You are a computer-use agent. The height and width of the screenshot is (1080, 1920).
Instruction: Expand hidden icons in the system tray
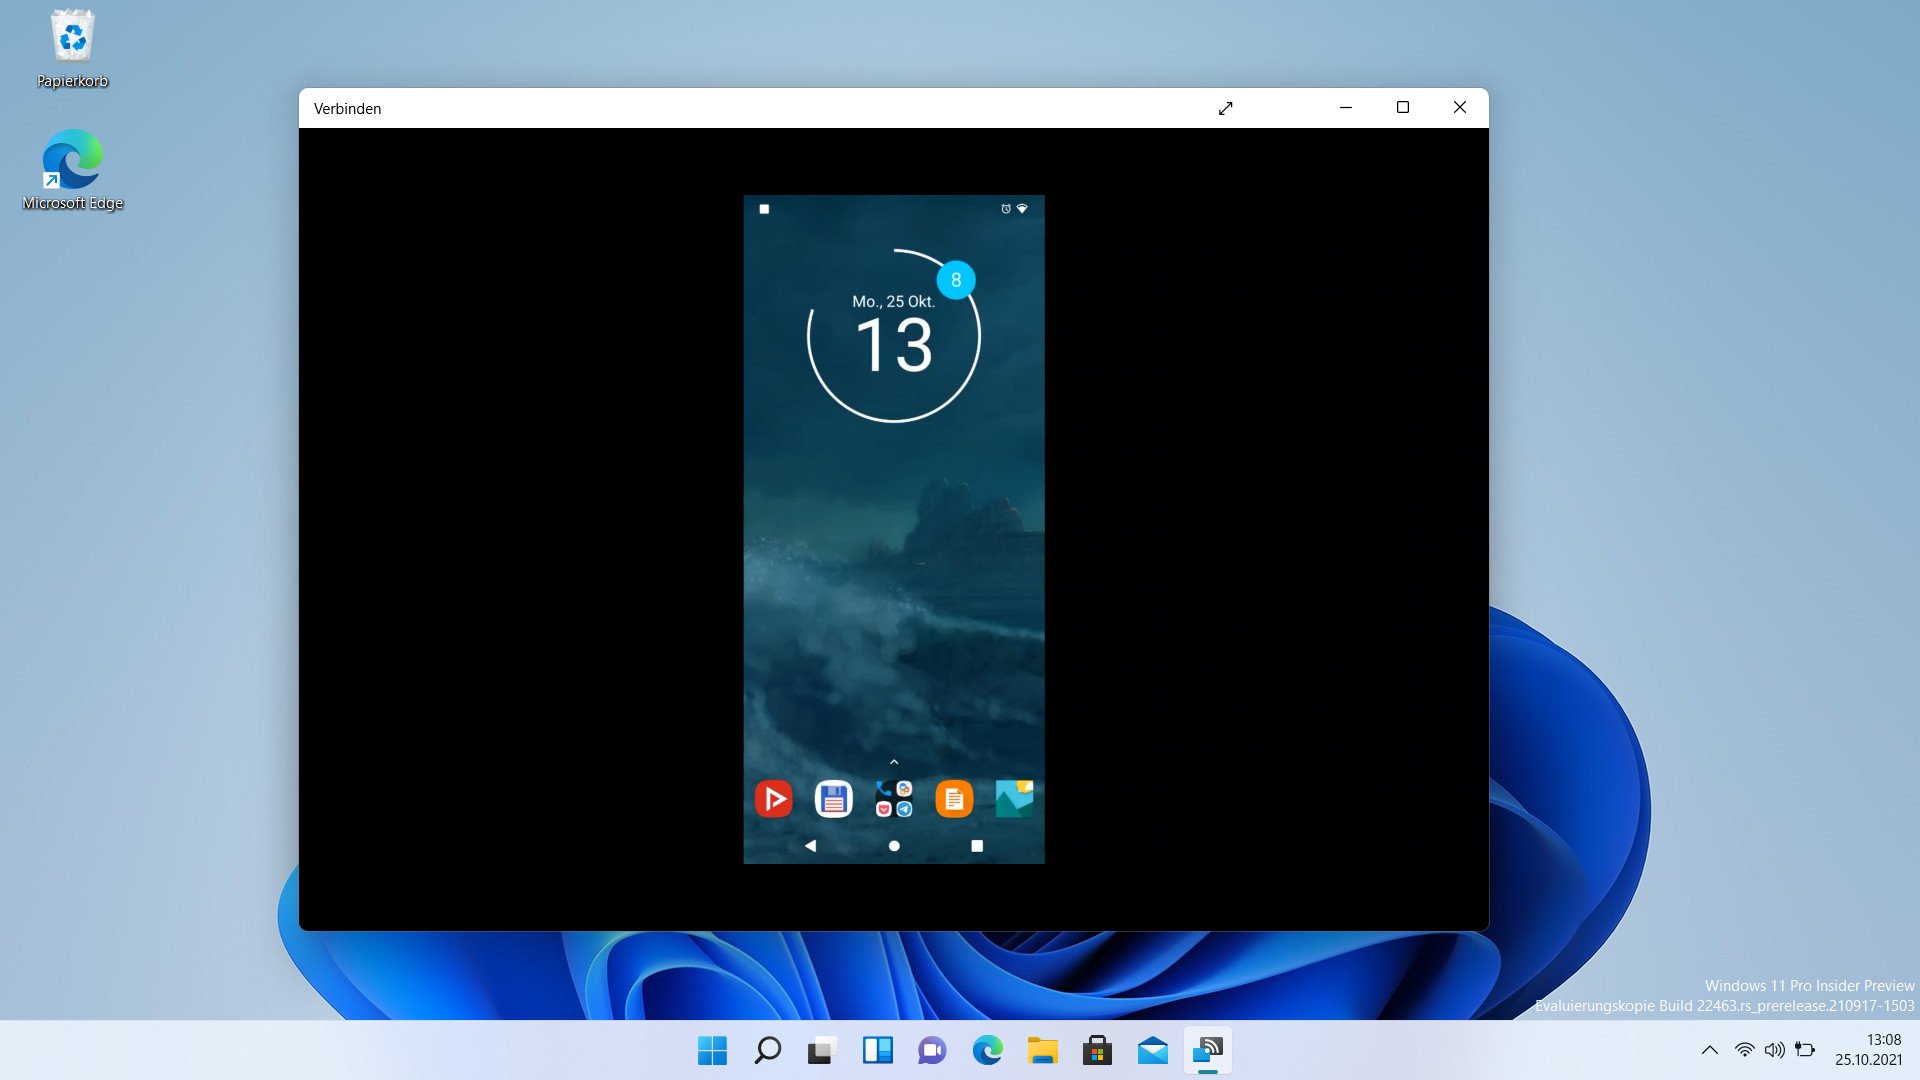pos(1710,1051)
